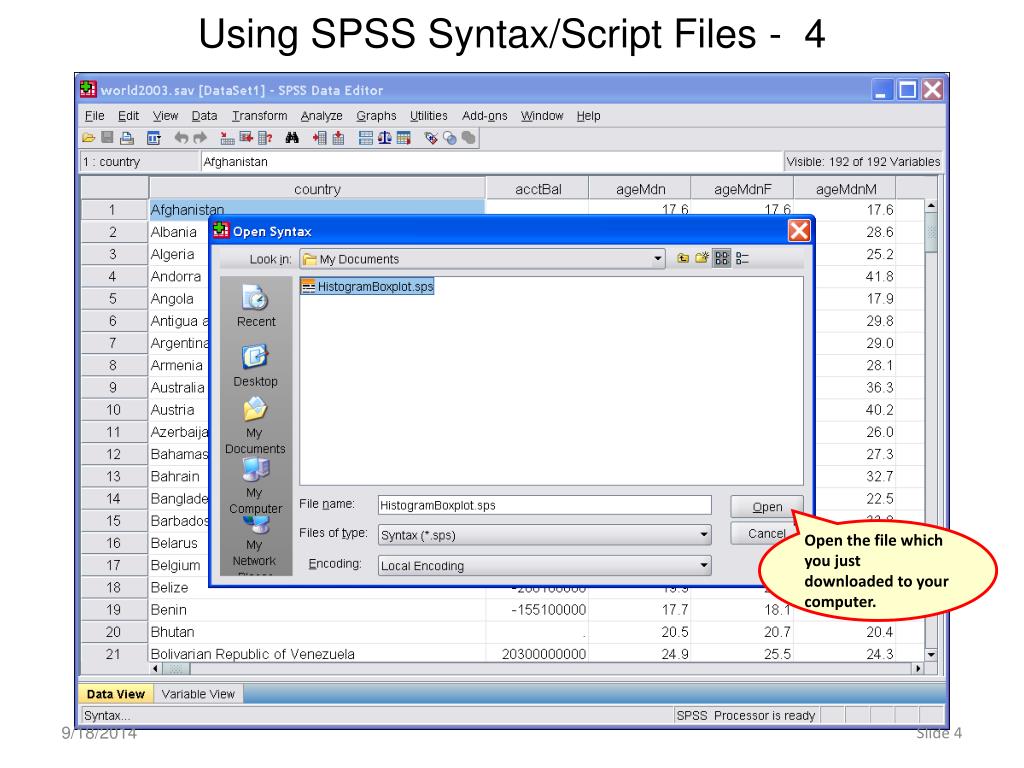Open the Data menu

(x=204, y=116)
